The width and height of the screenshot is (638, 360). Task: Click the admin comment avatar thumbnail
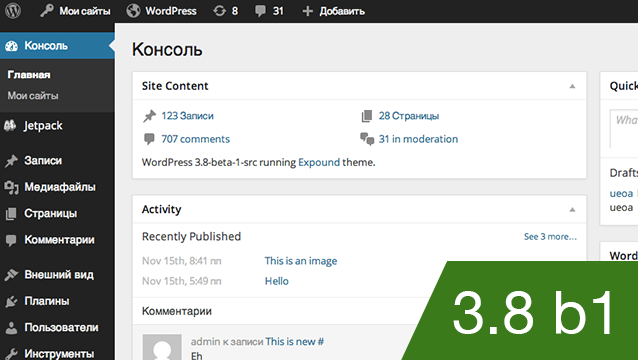click(162, 347)
